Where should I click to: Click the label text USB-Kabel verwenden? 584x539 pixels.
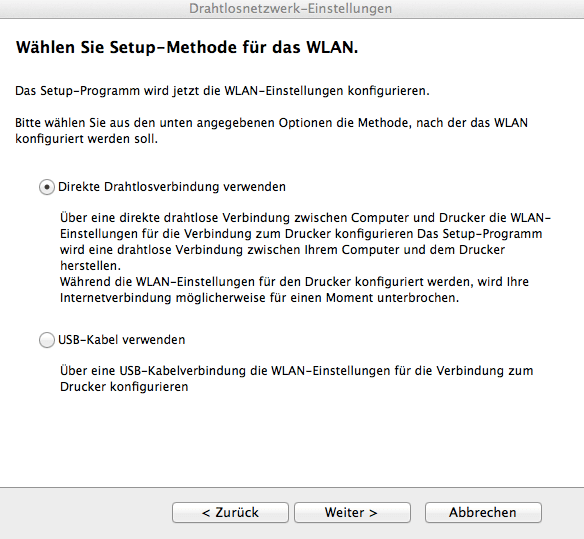121,340
